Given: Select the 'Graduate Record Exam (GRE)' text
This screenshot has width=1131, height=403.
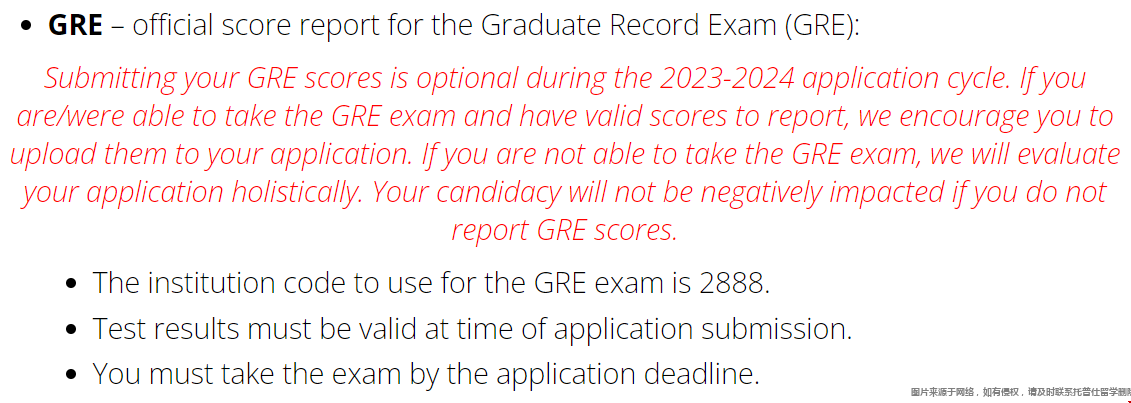Looking at the screenshot, I should click(668, 26).
